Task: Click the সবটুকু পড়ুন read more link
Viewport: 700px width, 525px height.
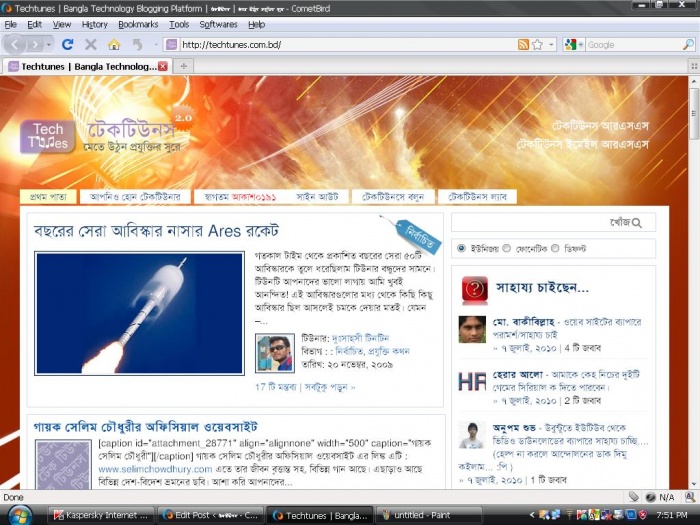Action: tap(329, 387)
